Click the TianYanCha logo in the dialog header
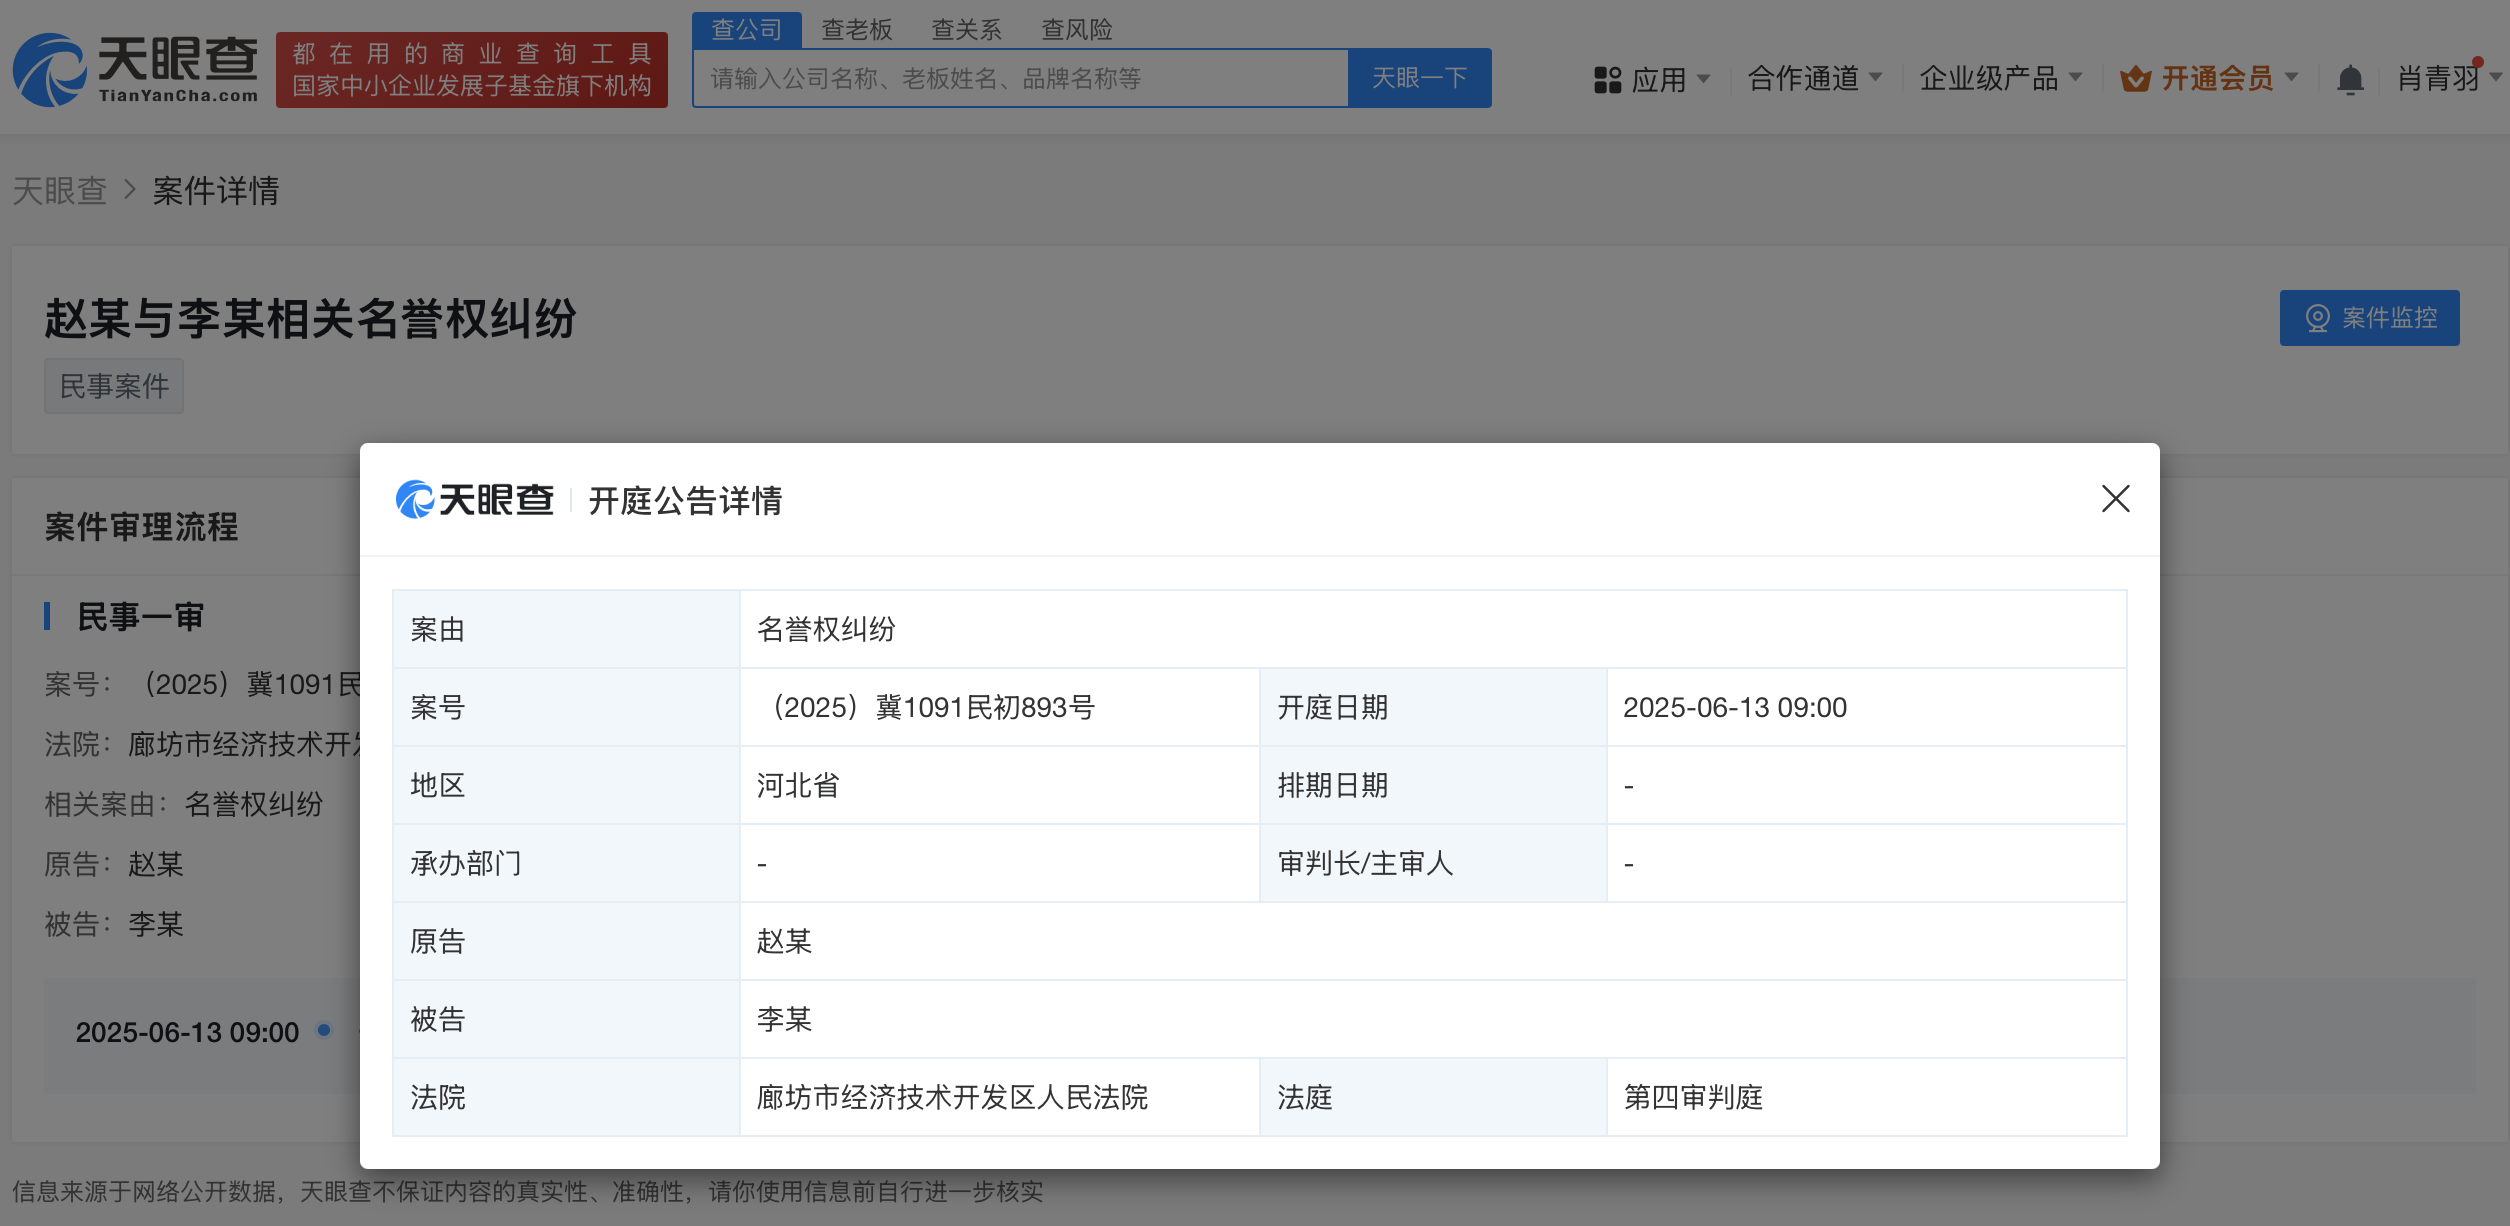The height and width of the screenshot is (1226, 2510). (x=475, y=500)
